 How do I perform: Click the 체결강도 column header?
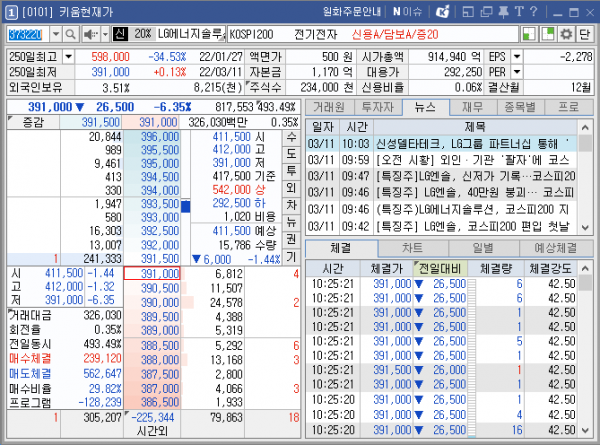[x=550, y=269]
